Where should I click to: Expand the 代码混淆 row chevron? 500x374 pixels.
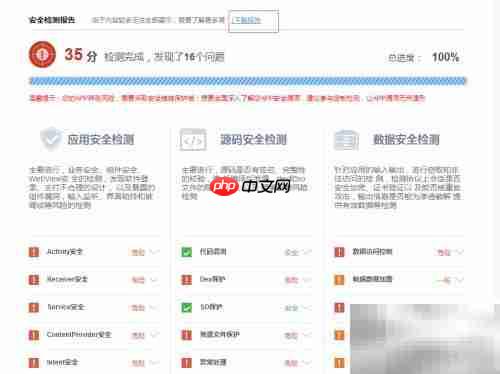click(307, 252)
